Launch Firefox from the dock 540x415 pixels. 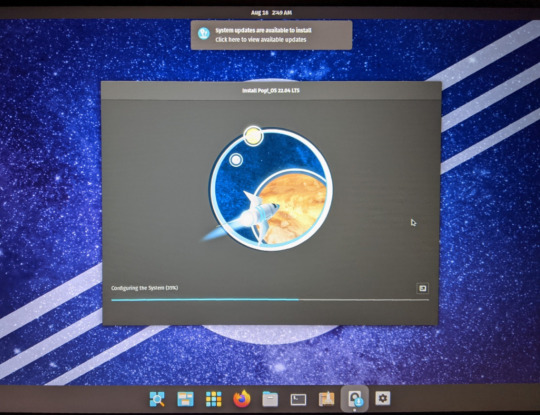242,399
